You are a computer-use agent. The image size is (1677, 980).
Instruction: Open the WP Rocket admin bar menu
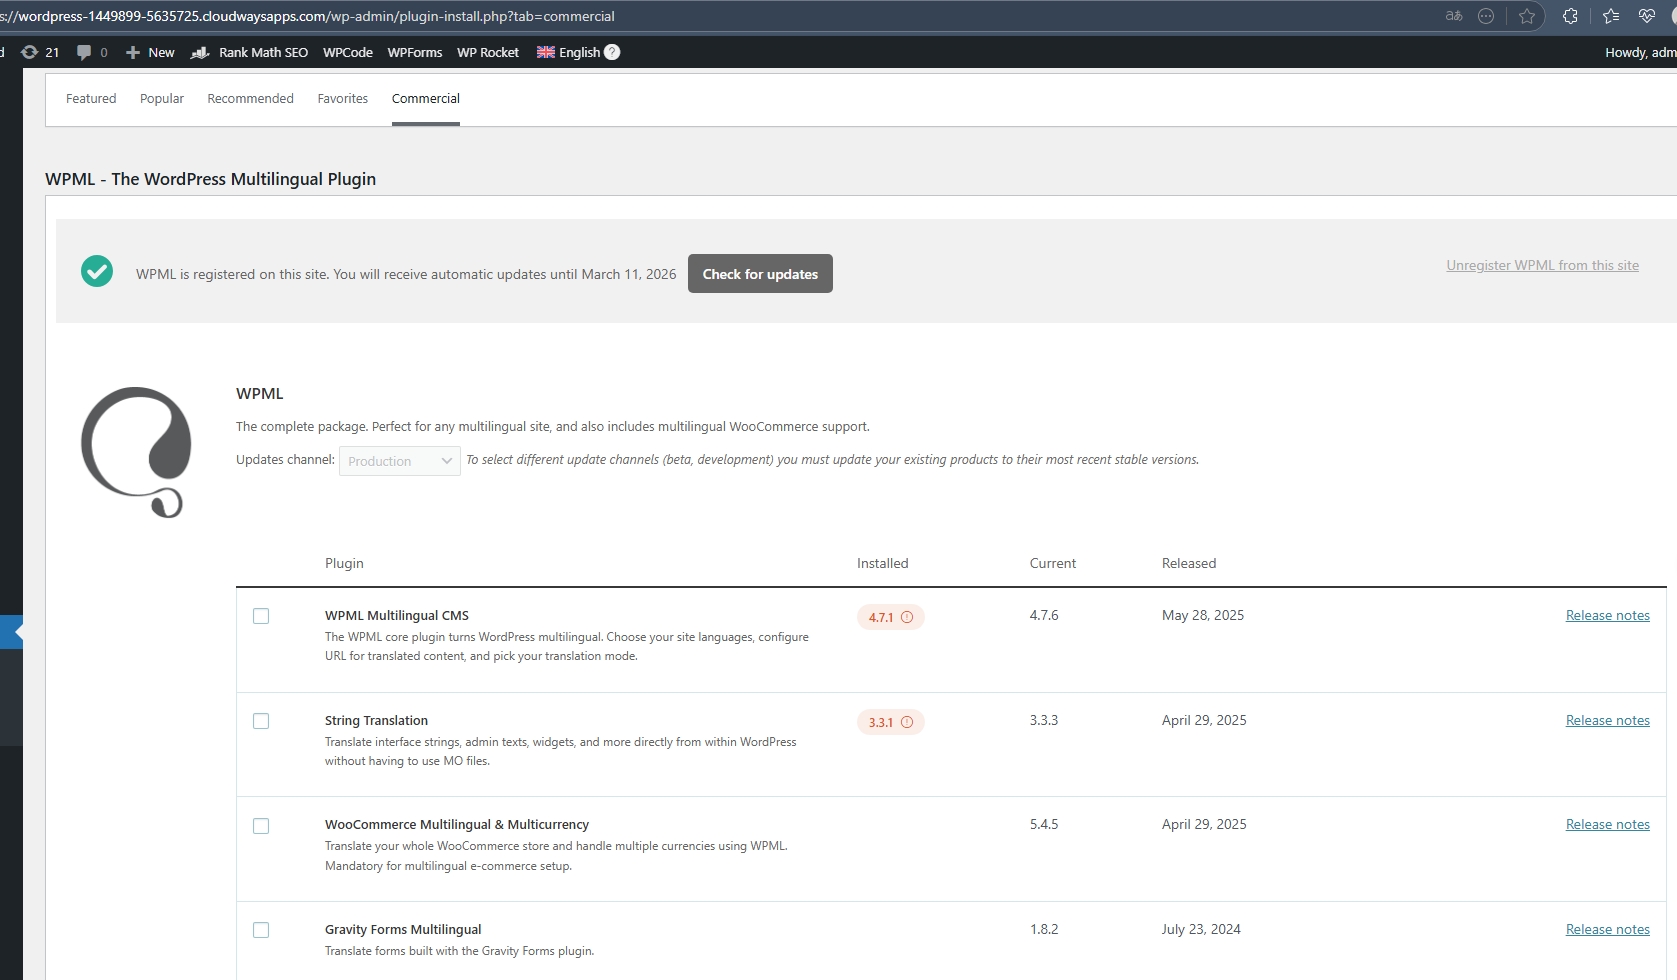(488, 52)
